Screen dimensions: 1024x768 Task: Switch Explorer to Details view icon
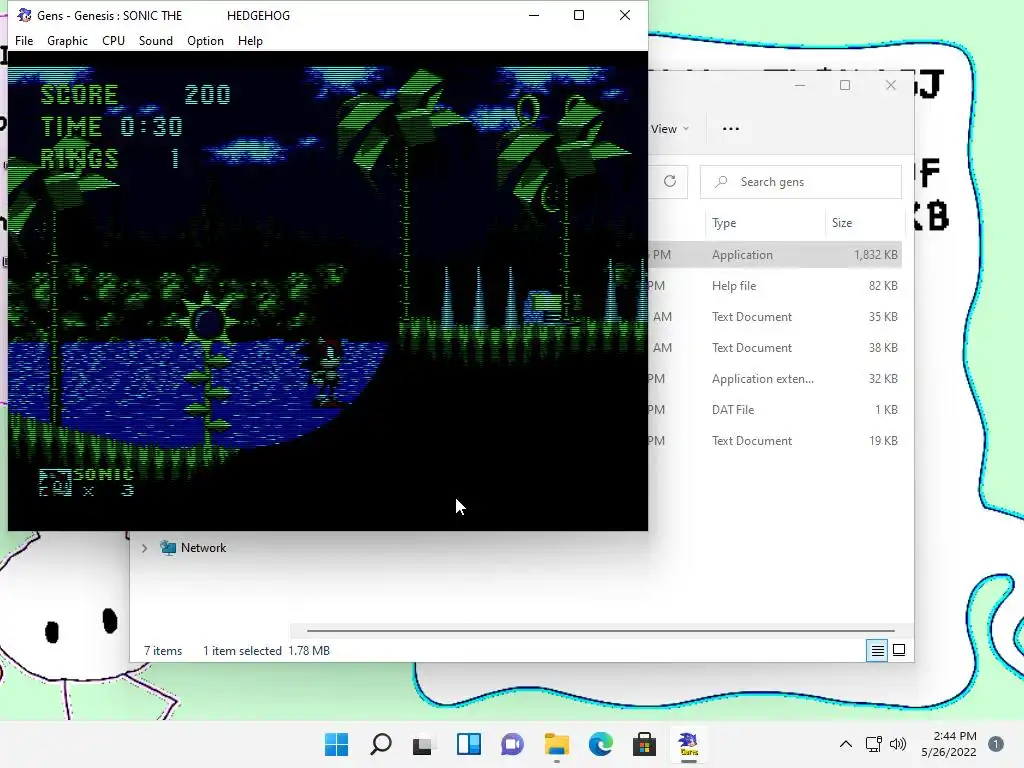click(877, 650)
